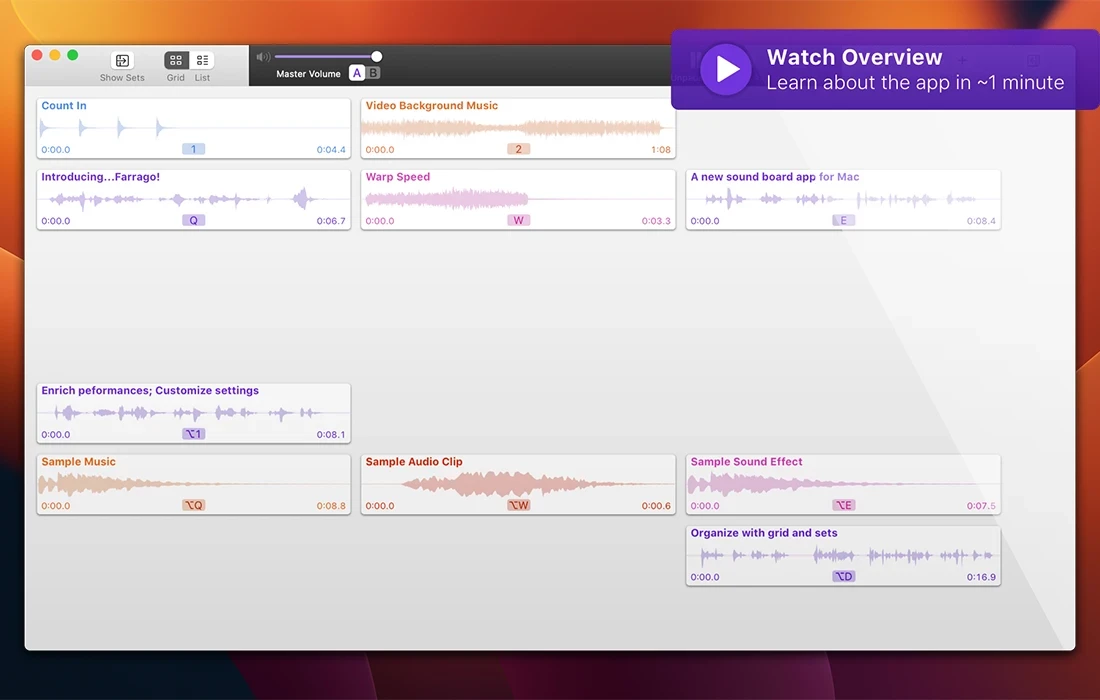1100x700 pixels.
Task: Select the A volume preset
Action: click(357, 73)
